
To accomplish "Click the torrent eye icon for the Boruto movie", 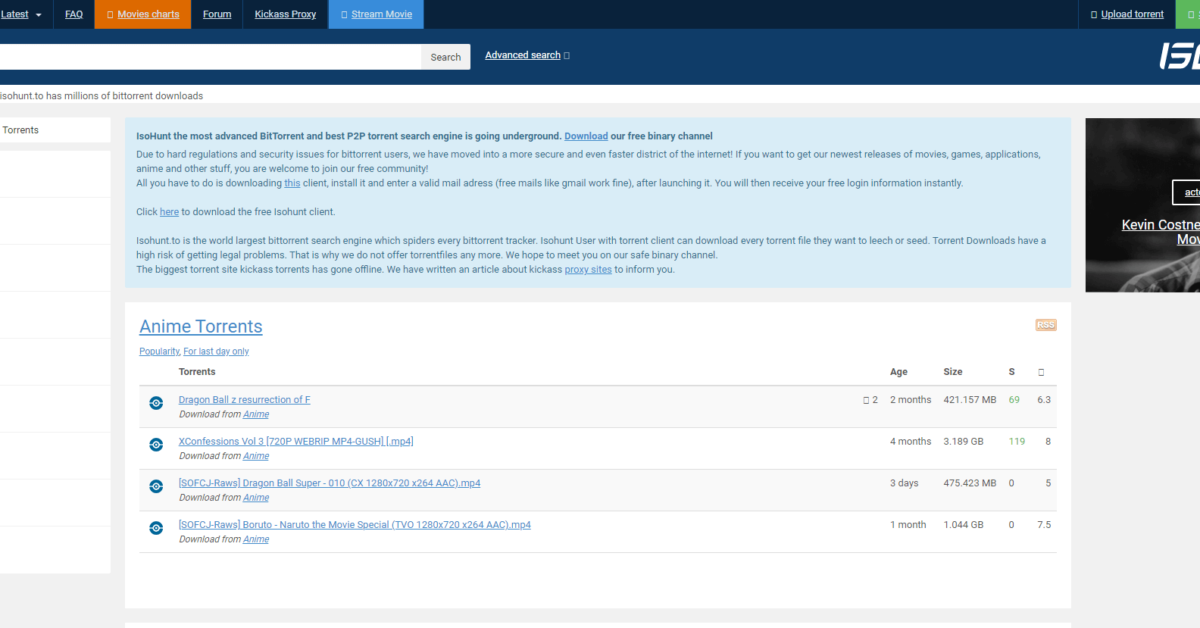I will pyautogui.click(x=156, y=528).
